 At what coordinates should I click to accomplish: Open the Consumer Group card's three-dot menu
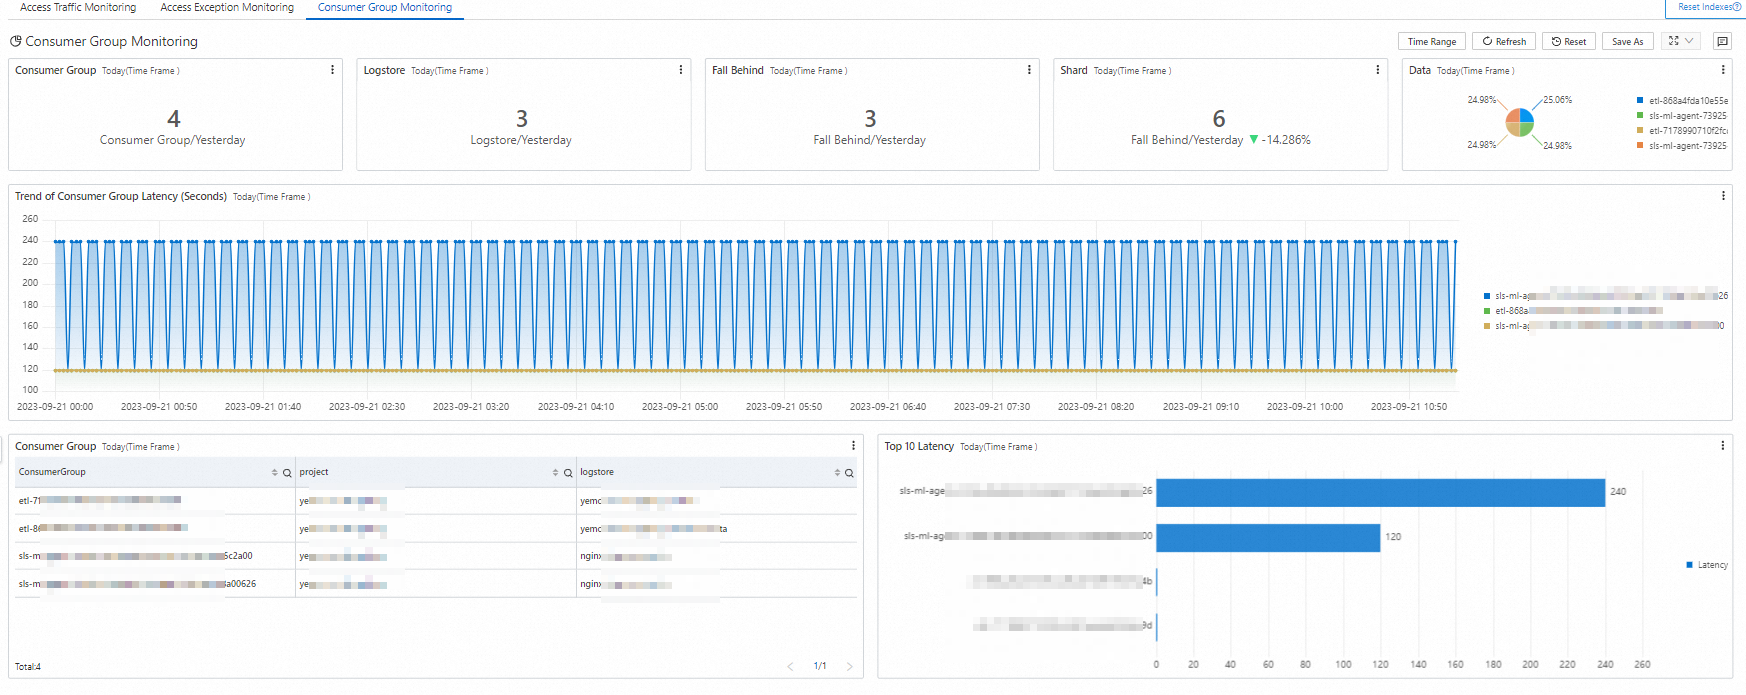(x=333, y=70)
